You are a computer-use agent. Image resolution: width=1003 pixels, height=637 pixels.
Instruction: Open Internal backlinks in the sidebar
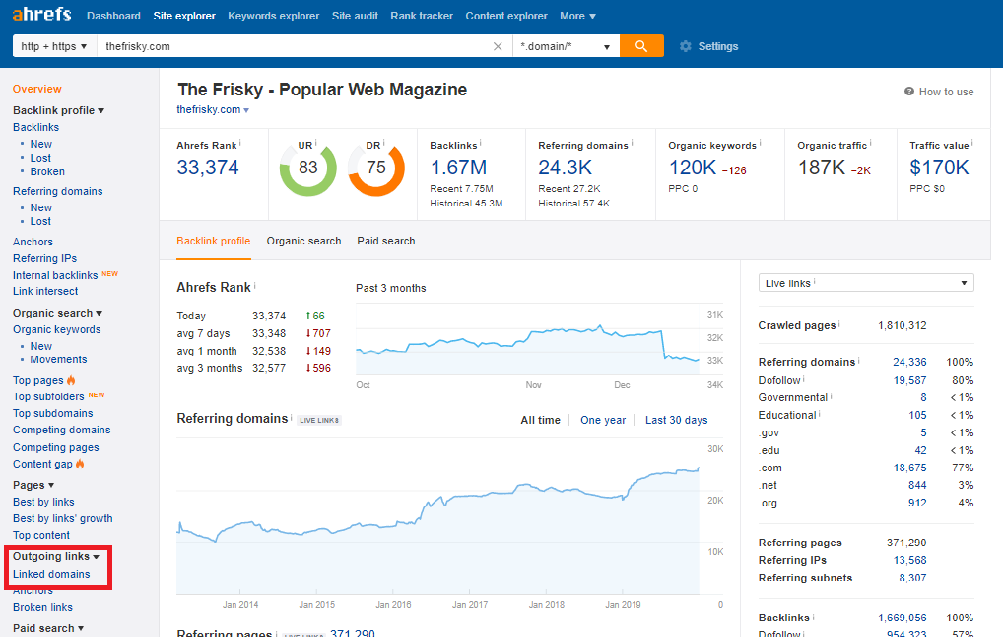[x=56, y=275]
